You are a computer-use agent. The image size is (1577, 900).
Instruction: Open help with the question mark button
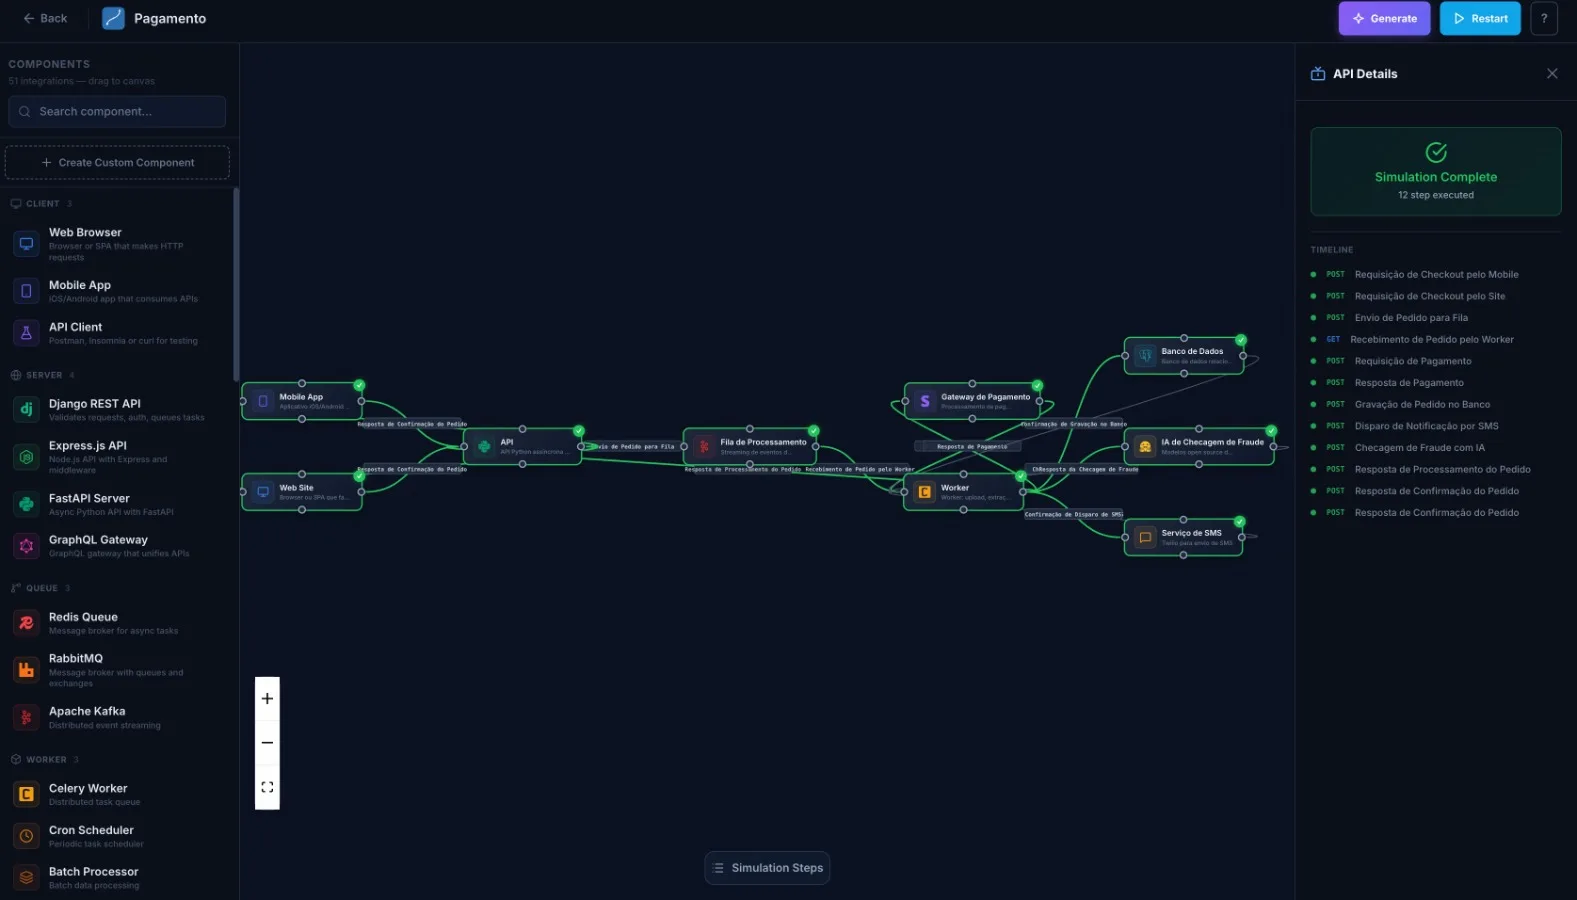pyautogui.click(x=1544, y=18)
